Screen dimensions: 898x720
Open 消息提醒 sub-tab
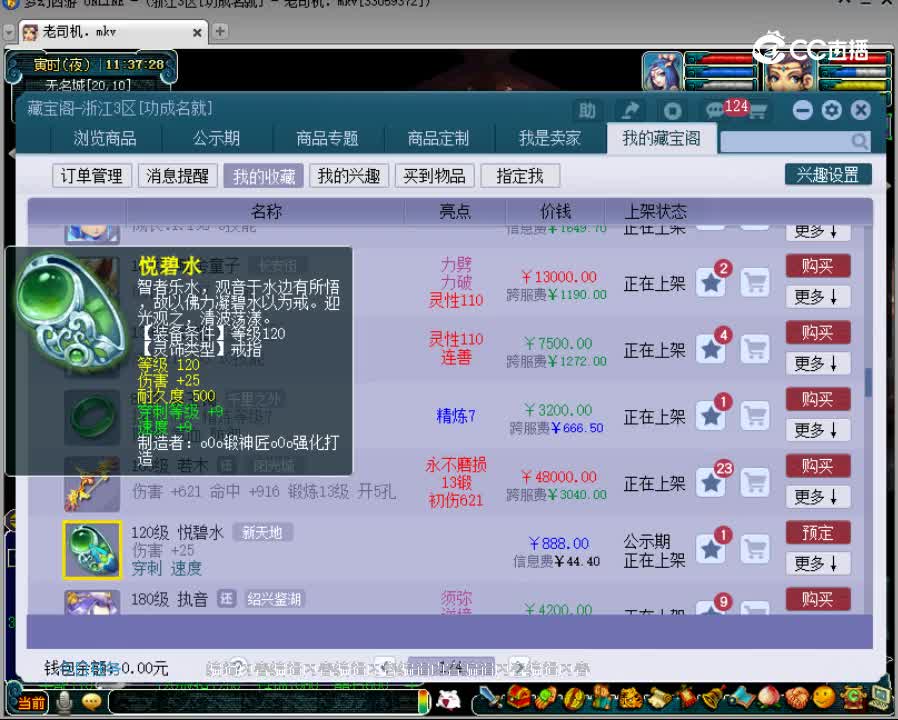[x=178, y=176]
